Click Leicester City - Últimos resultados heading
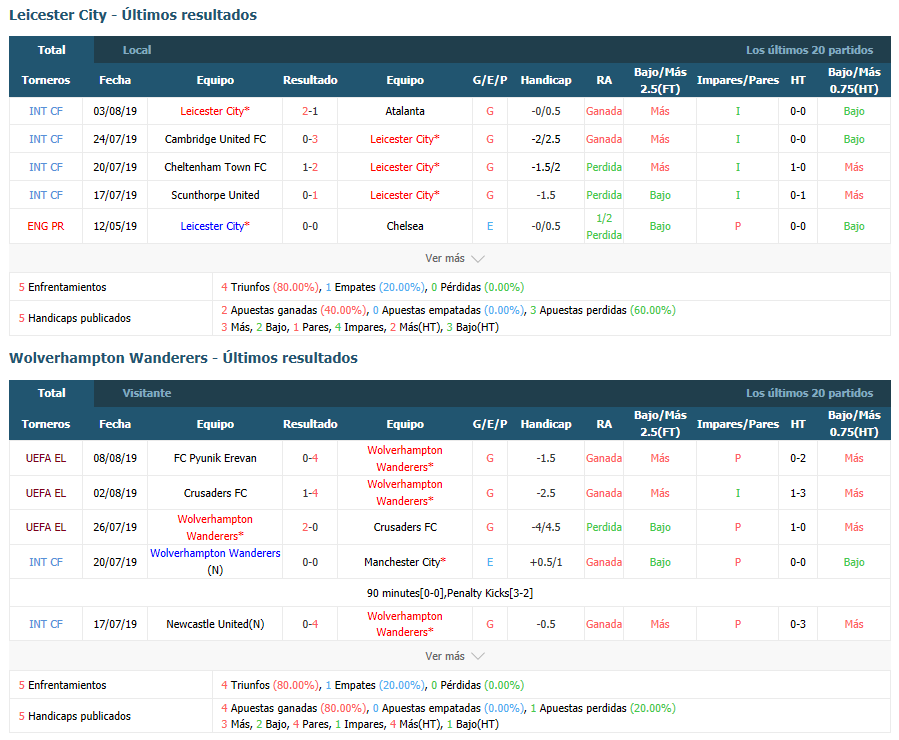Image resolution: width=899 pixels, height=740 pixels. click(133, 15)
